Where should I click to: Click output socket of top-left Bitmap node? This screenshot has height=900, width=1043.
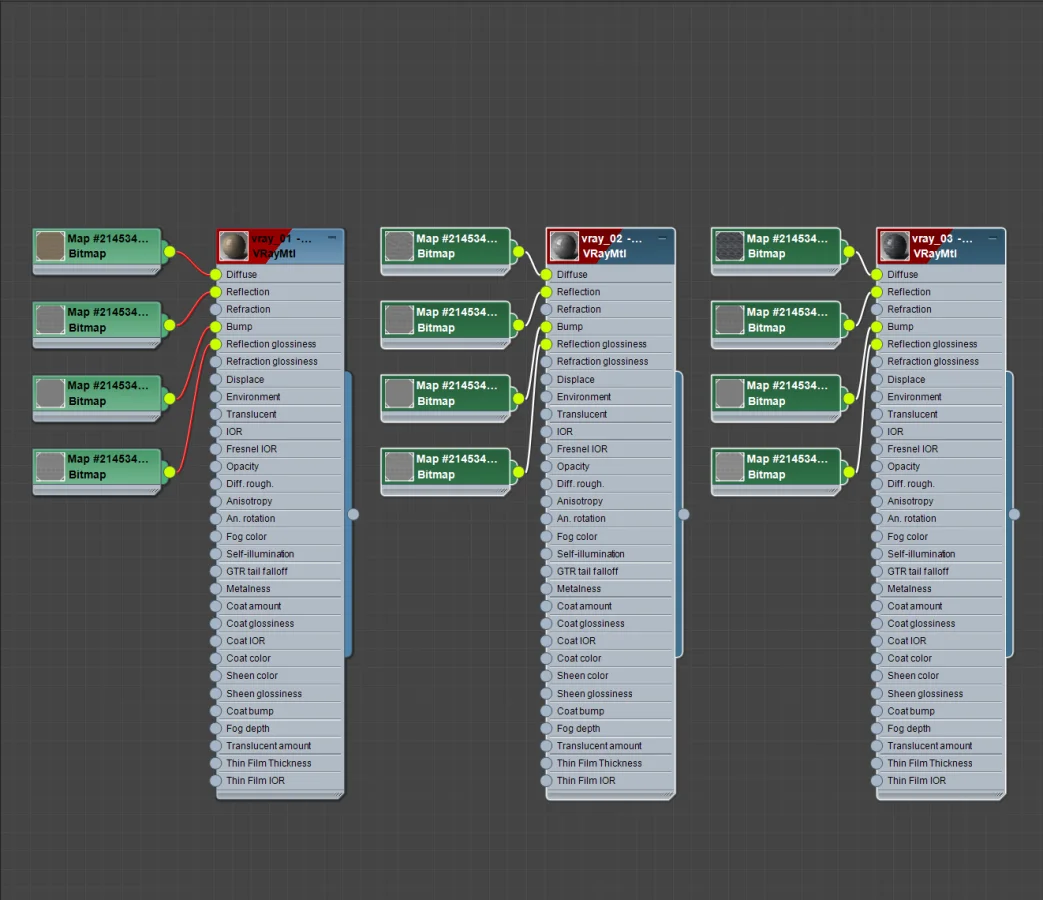coord(170,251)
